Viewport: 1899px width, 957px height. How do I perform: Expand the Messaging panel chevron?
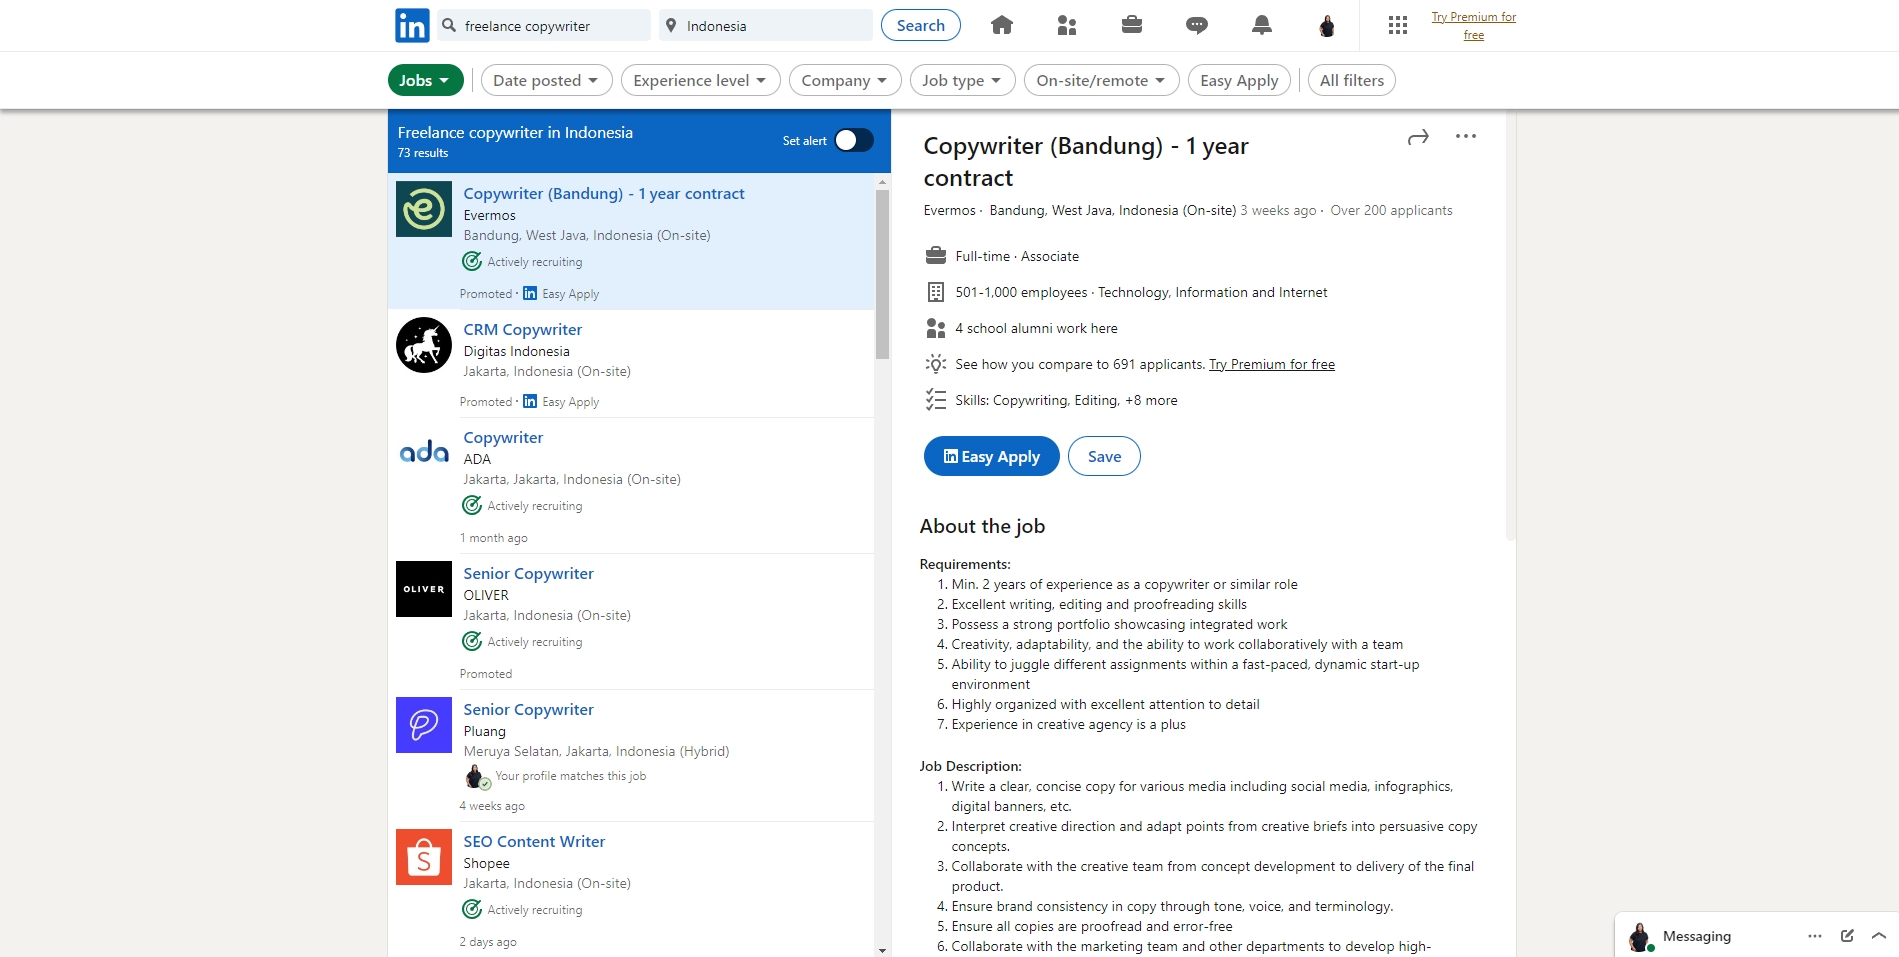[1879, 936]
